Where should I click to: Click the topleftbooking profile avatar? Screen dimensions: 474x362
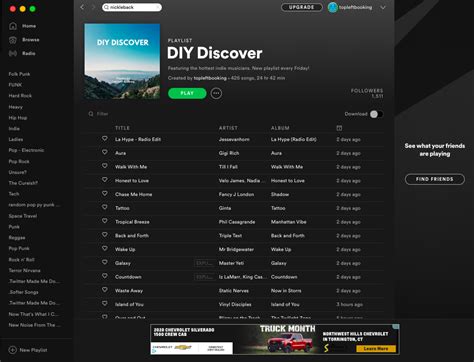333,7
